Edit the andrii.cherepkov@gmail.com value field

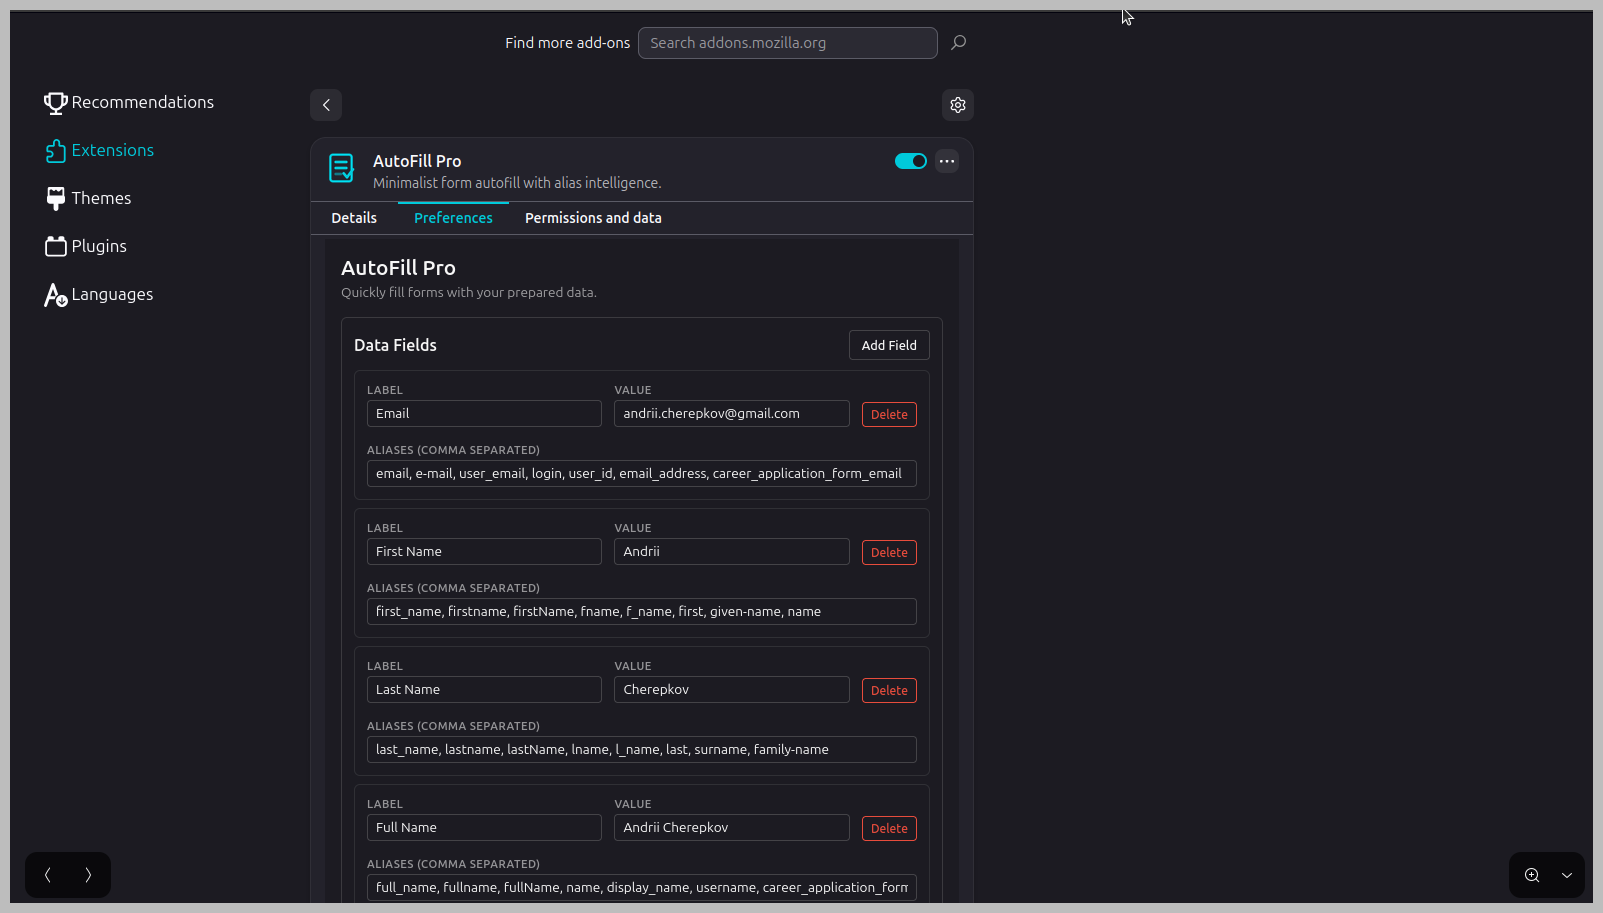pyautogui.click(x=732, y=414)
